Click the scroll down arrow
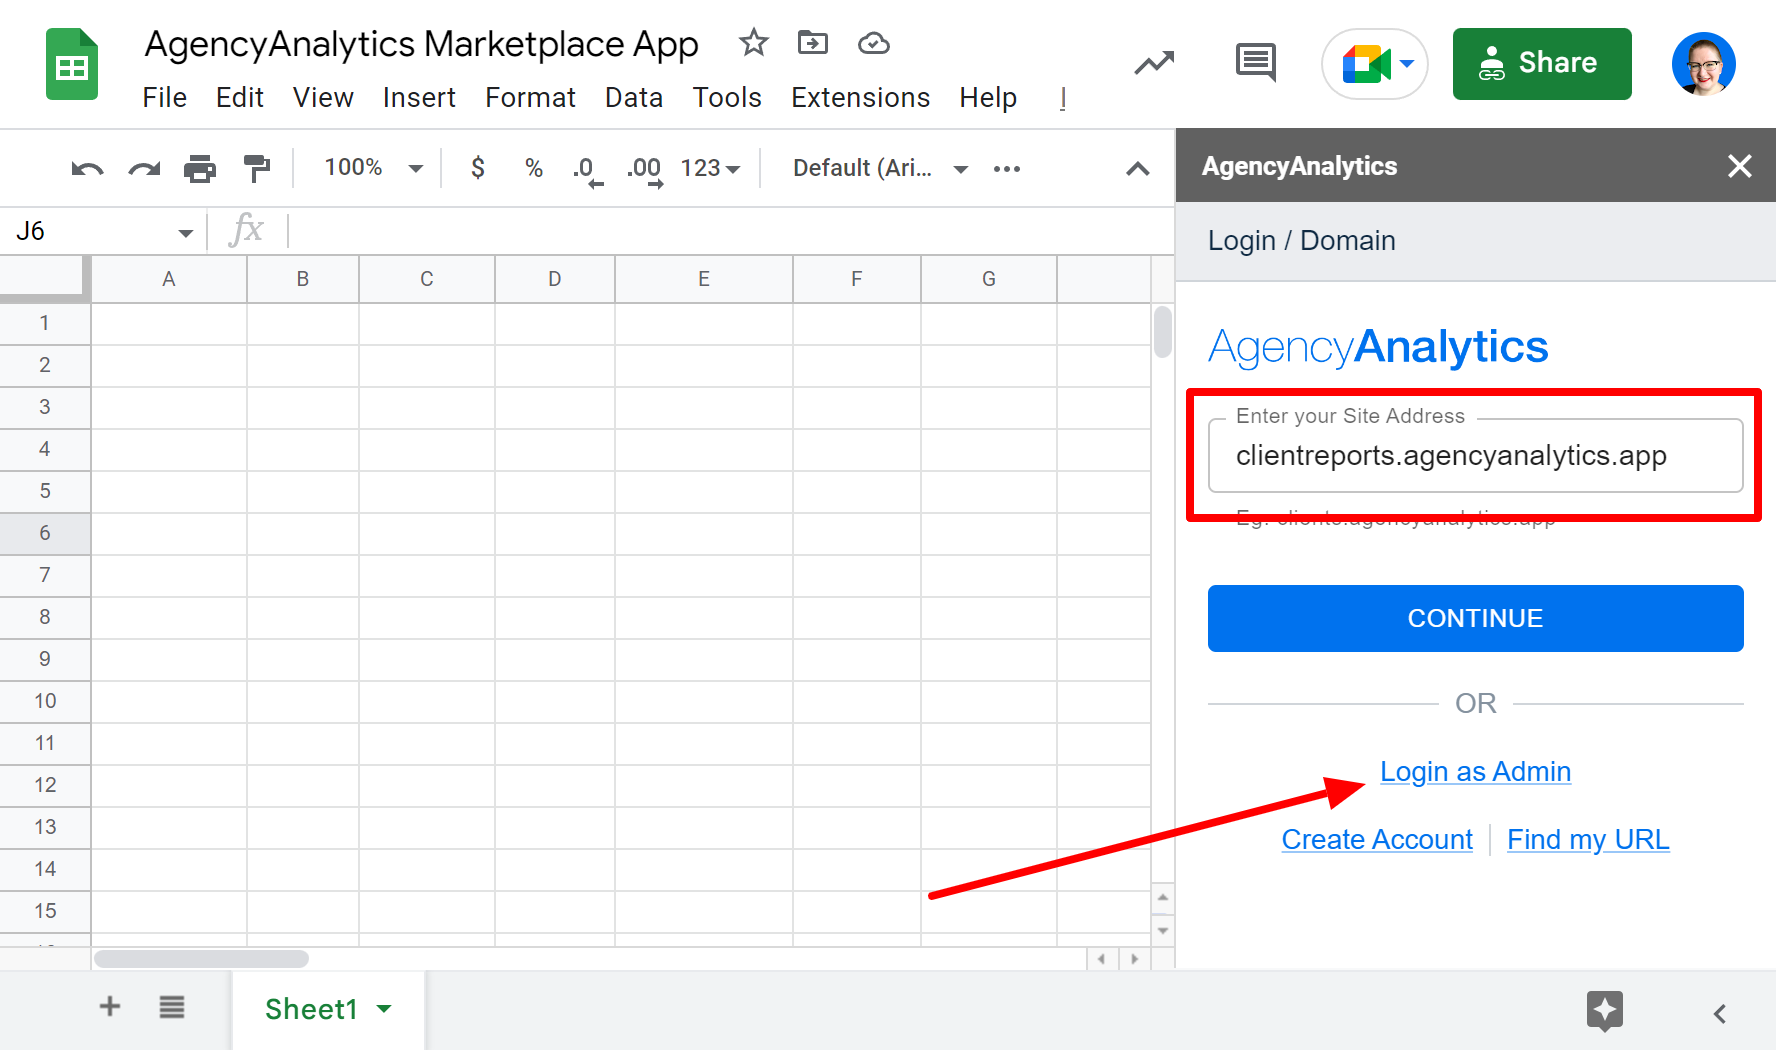The image size is (1776, 1050). pyautogui.click(x=1162, y=930)
